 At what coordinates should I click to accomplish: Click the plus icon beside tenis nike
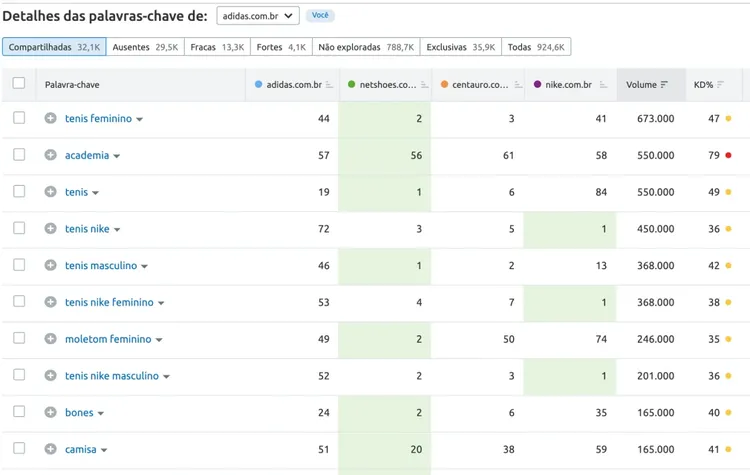pyautogui.click(x=50, y=228)
